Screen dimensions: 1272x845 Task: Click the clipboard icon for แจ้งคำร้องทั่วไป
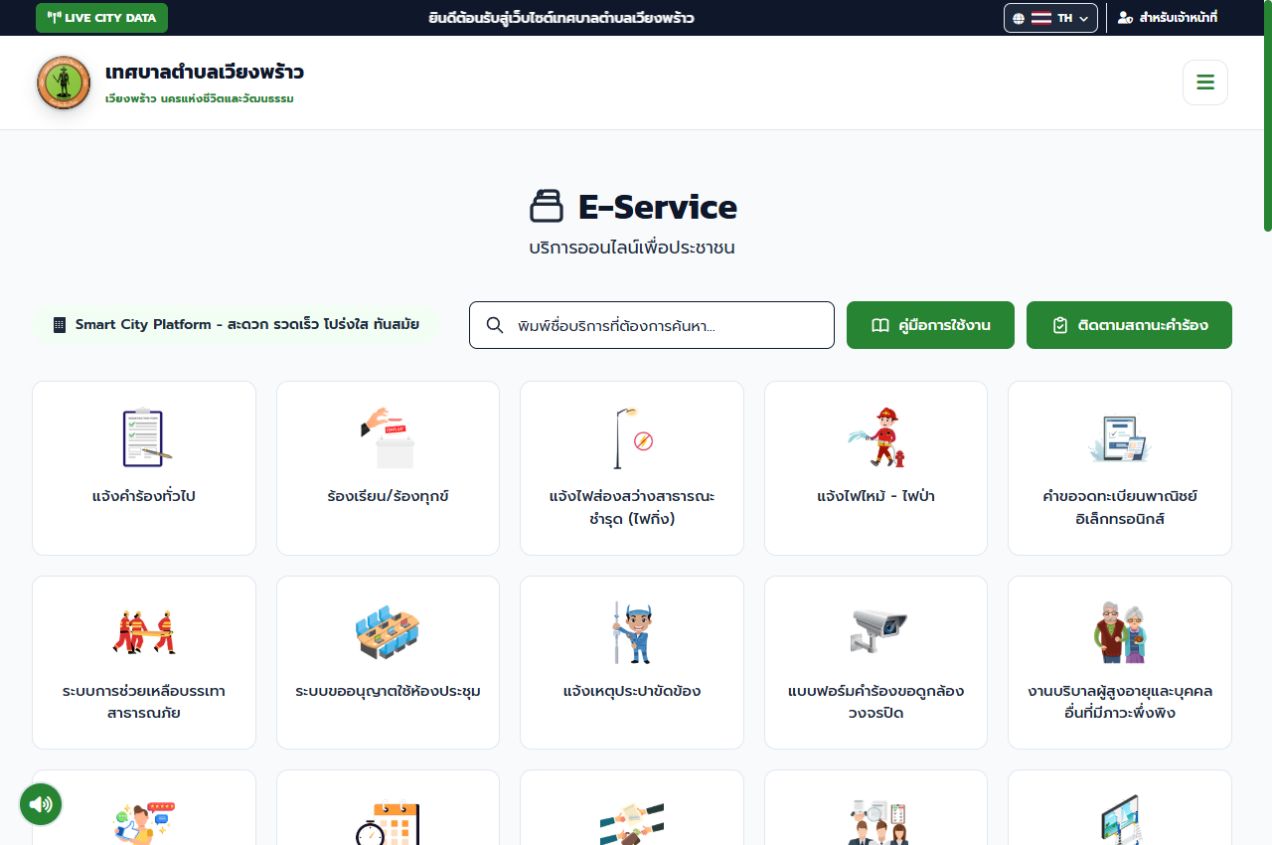[144, 438]
